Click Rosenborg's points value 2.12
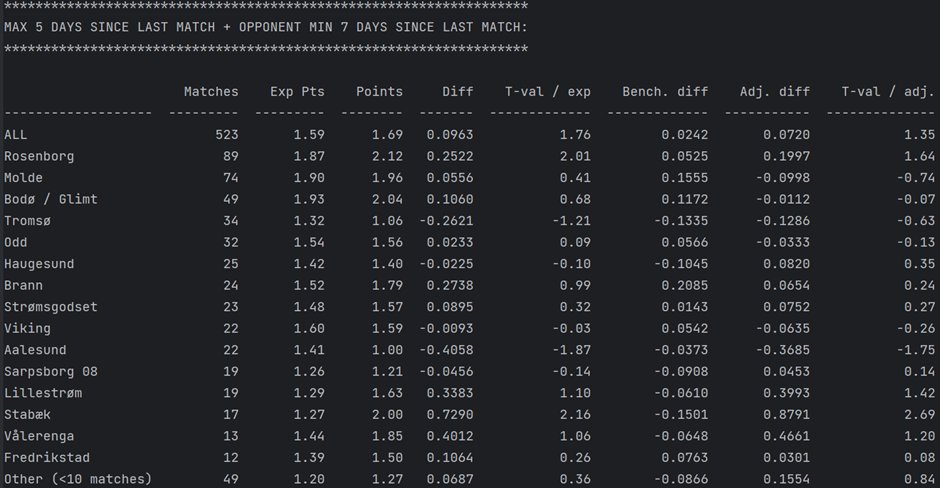The image size is (940, 488). (x=387, y=156)
